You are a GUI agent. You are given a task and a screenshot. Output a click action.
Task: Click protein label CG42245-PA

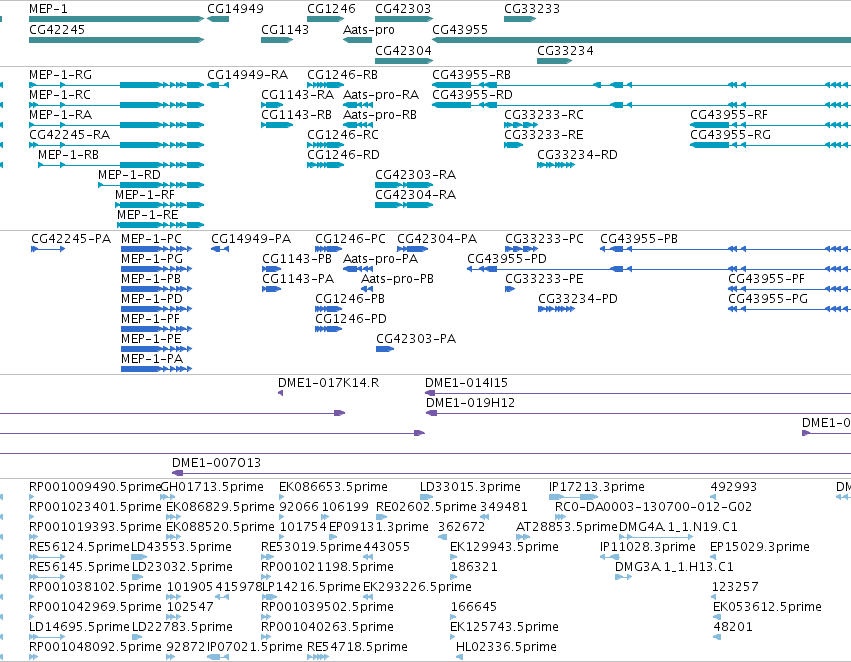coord(71,239)
